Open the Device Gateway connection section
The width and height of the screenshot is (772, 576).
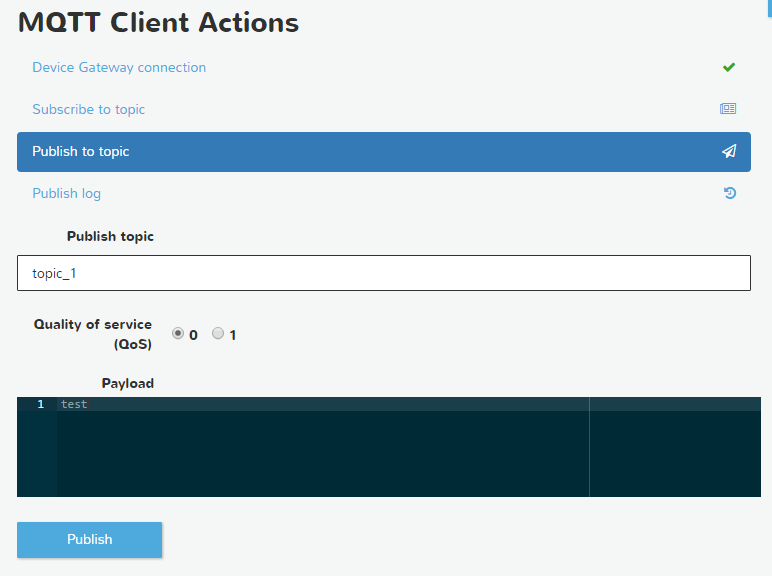[119, 68]
